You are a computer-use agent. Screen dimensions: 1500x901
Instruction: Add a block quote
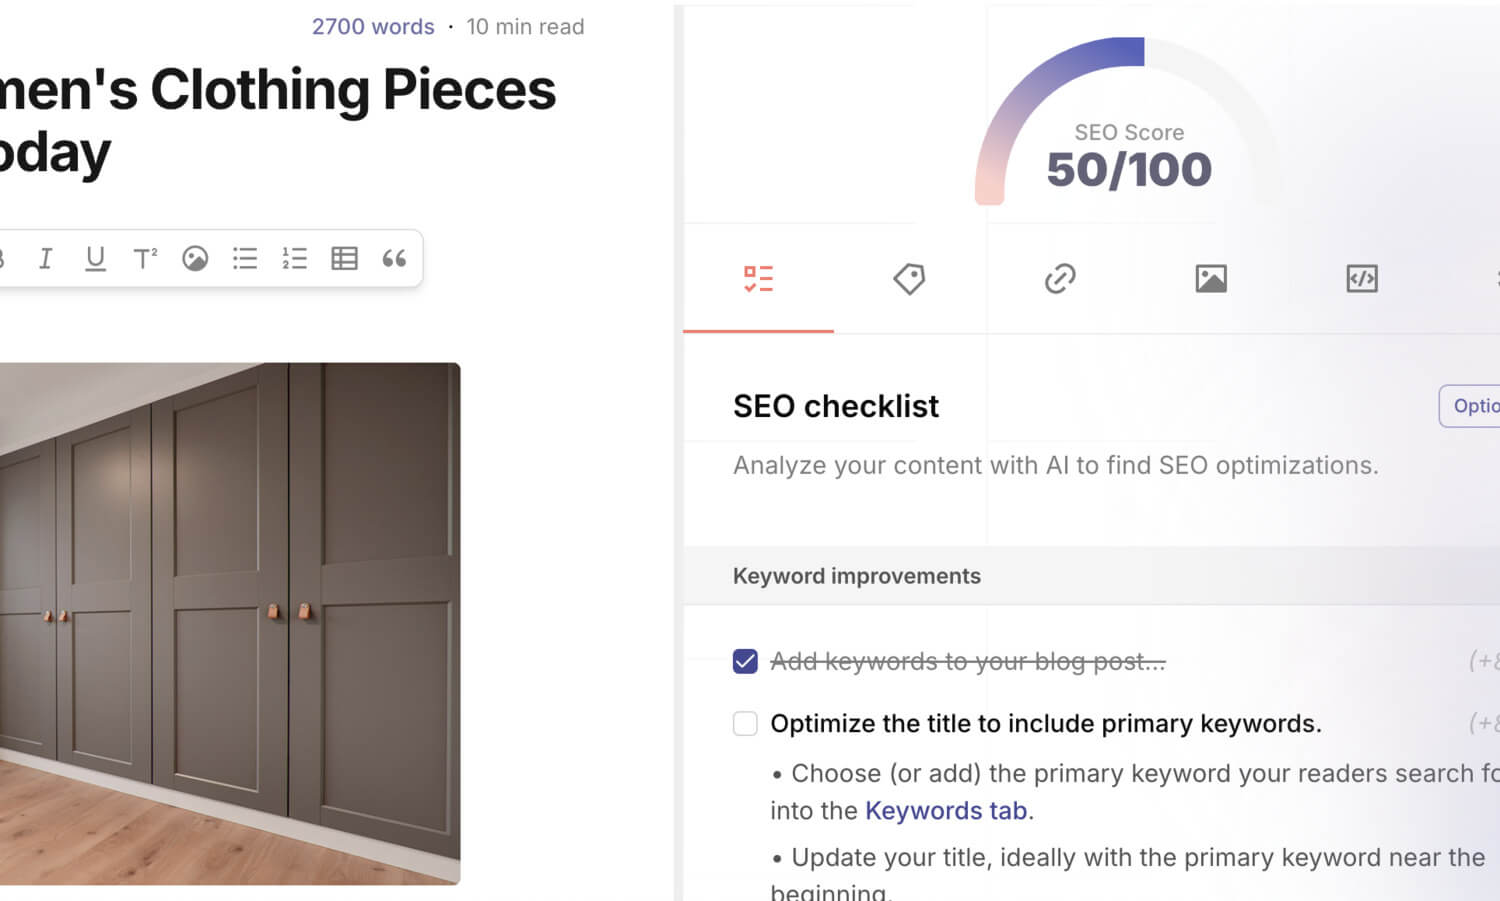point(394,259)
